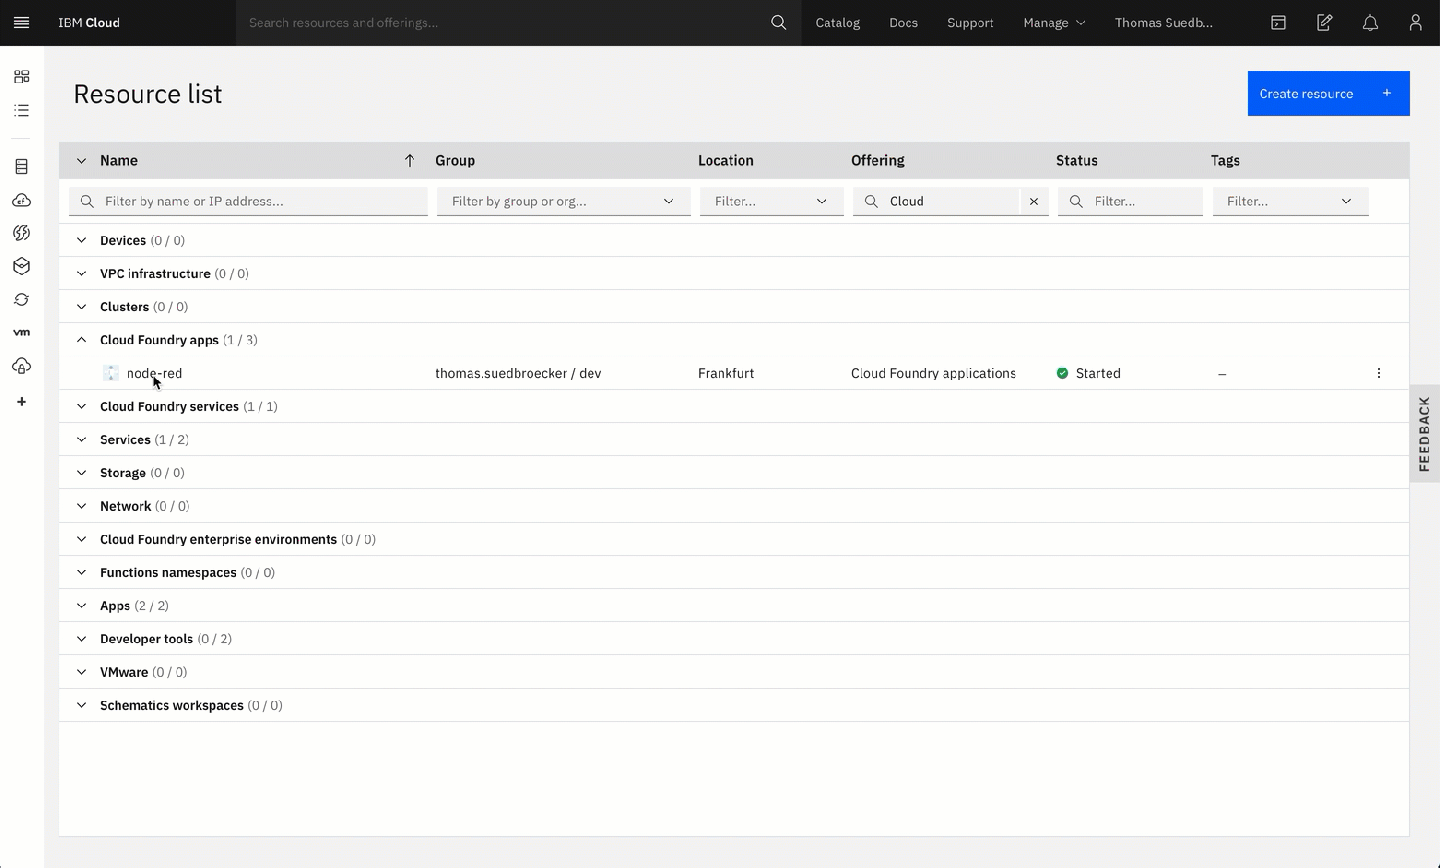Expand the Apps section
Viewport: 1440px width, 868px height.
click(82, 606)
